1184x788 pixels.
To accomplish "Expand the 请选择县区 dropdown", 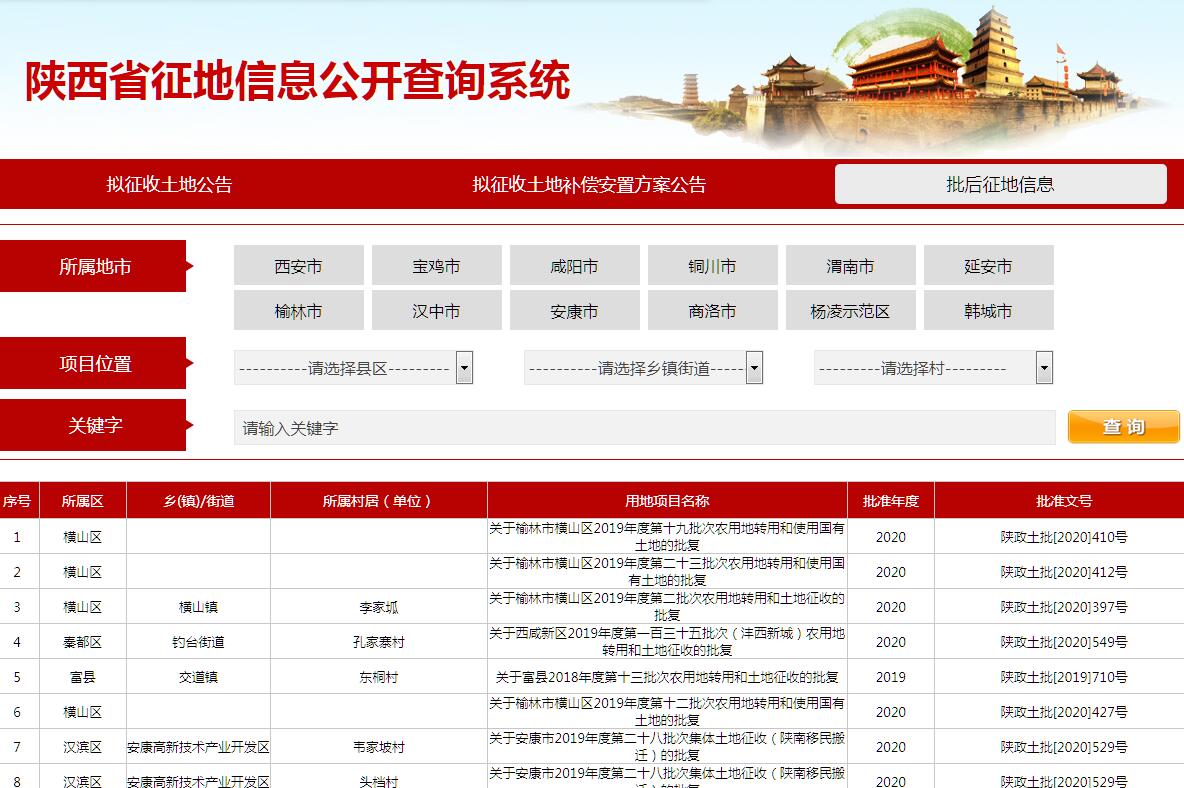I will pos(353,368).
